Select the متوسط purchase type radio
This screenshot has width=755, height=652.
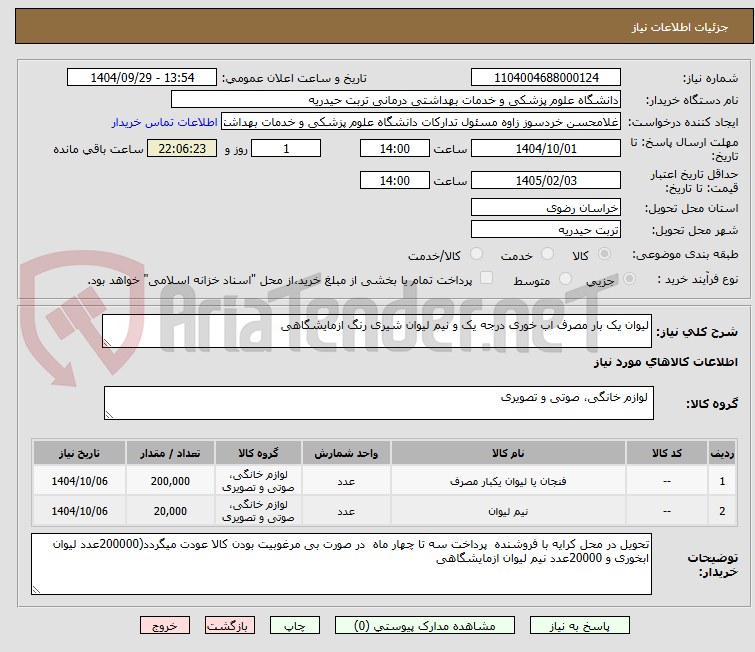565,279
